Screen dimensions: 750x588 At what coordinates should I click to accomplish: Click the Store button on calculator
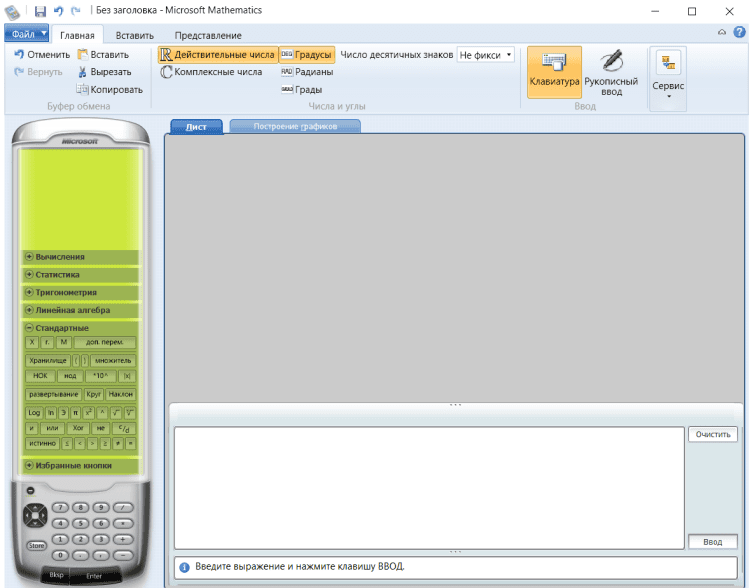coord(36,545)
